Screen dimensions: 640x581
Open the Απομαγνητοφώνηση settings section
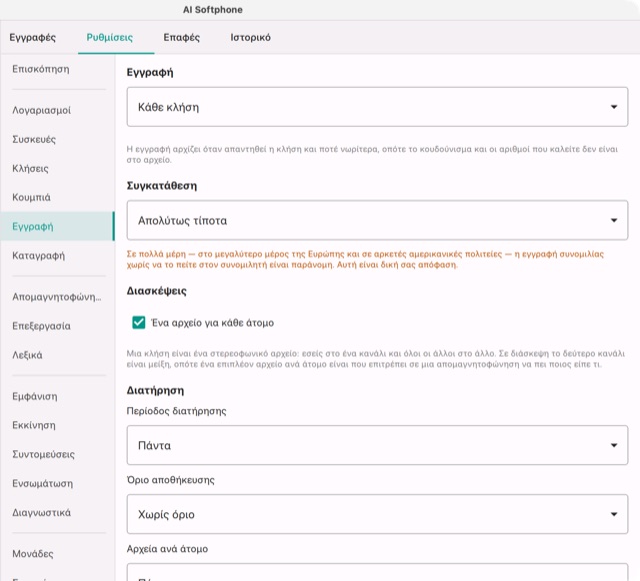click(x=57, y=297)
